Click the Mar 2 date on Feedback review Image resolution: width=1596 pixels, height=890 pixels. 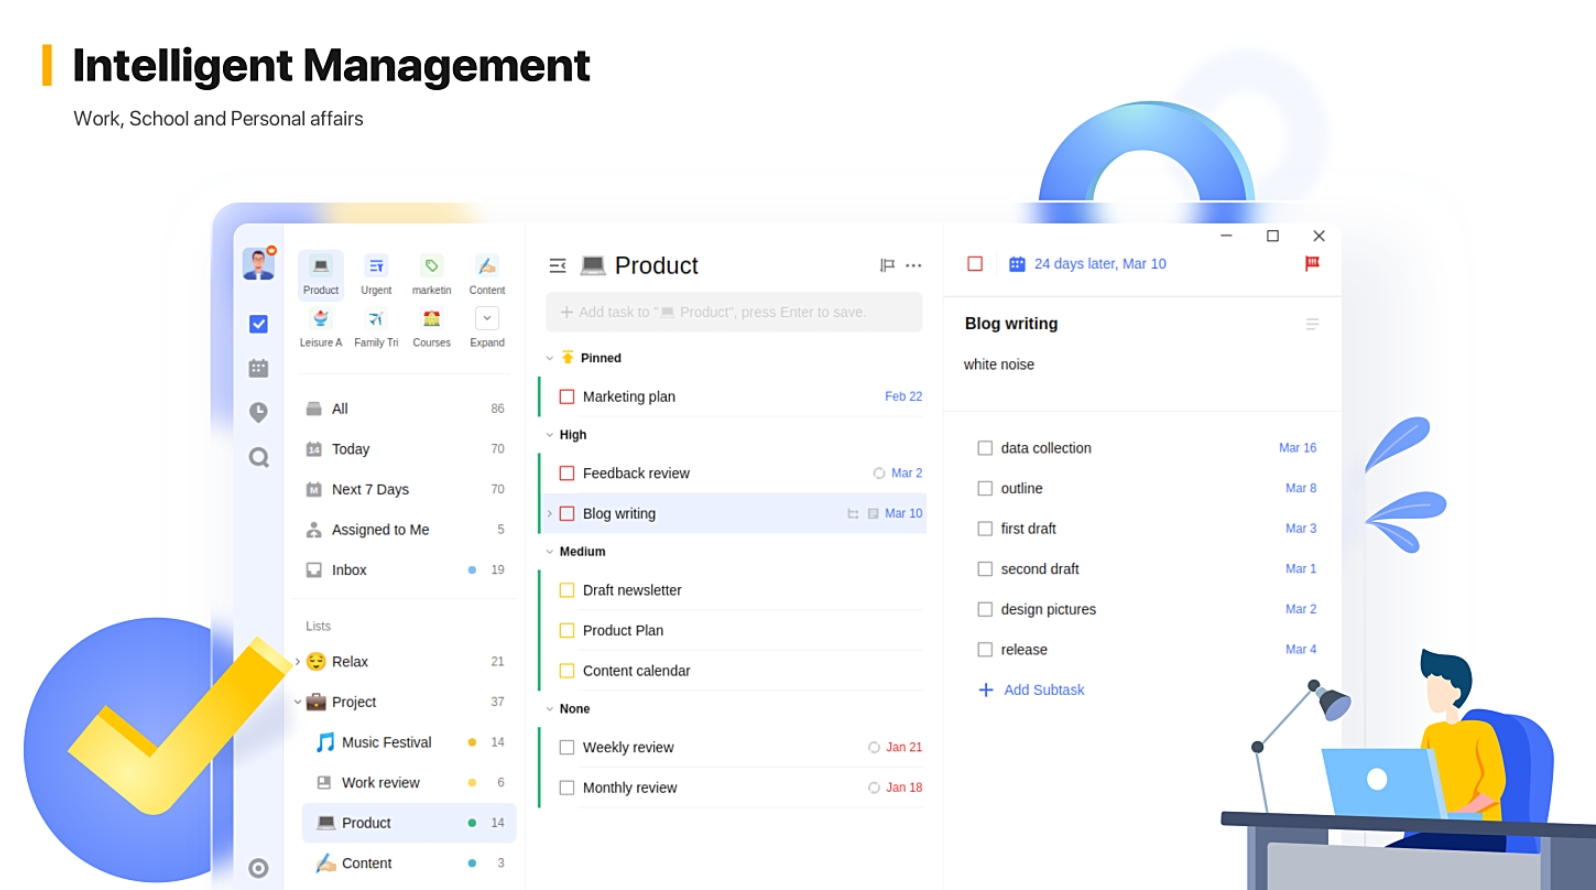coord(907,473)
